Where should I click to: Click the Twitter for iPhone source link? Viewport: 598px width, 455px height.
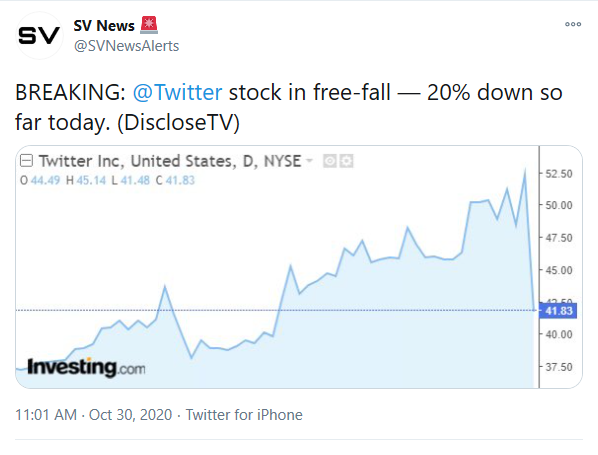(244, 415)
